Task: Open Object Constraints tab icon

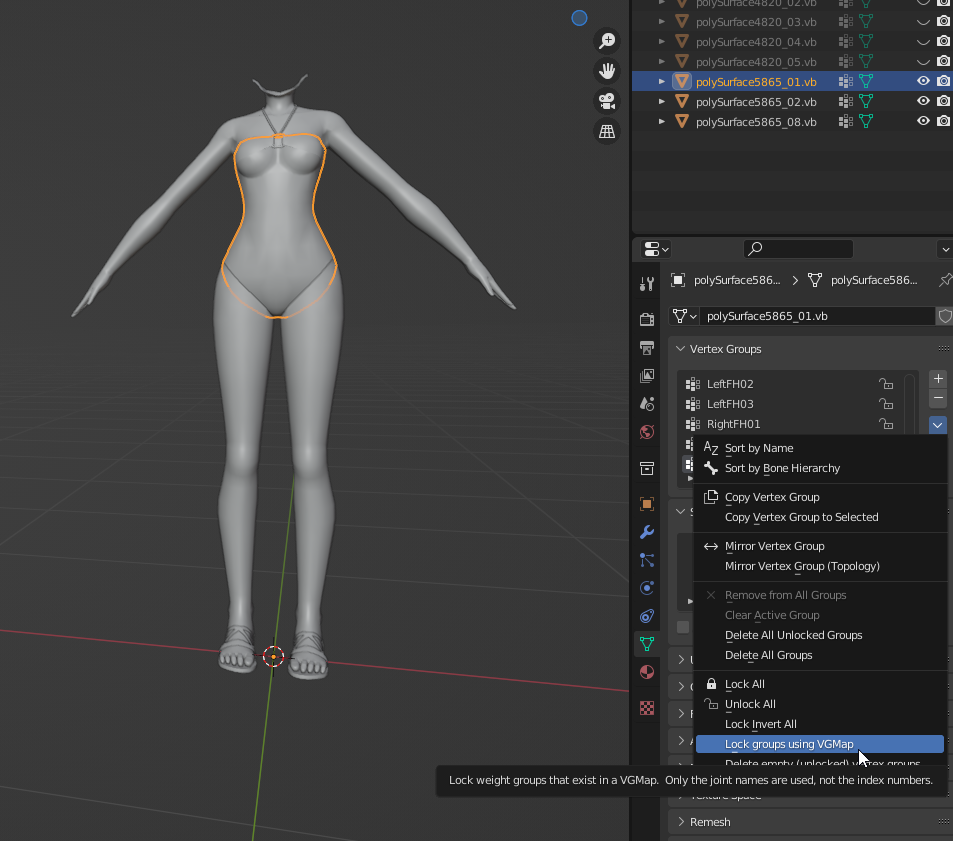Action: click(x=647, y=616)
